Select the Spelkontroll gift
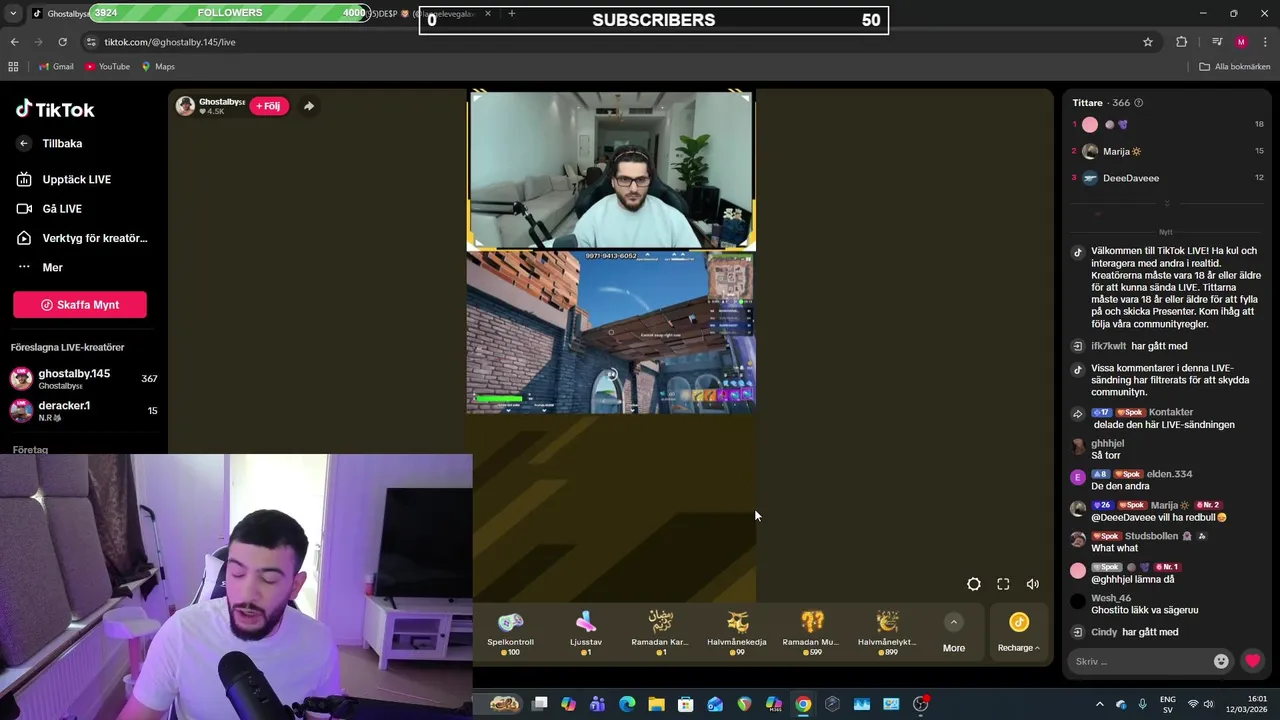Image resolution: width=1280 pixels, height=720 pixels. (x=511, y=633)
